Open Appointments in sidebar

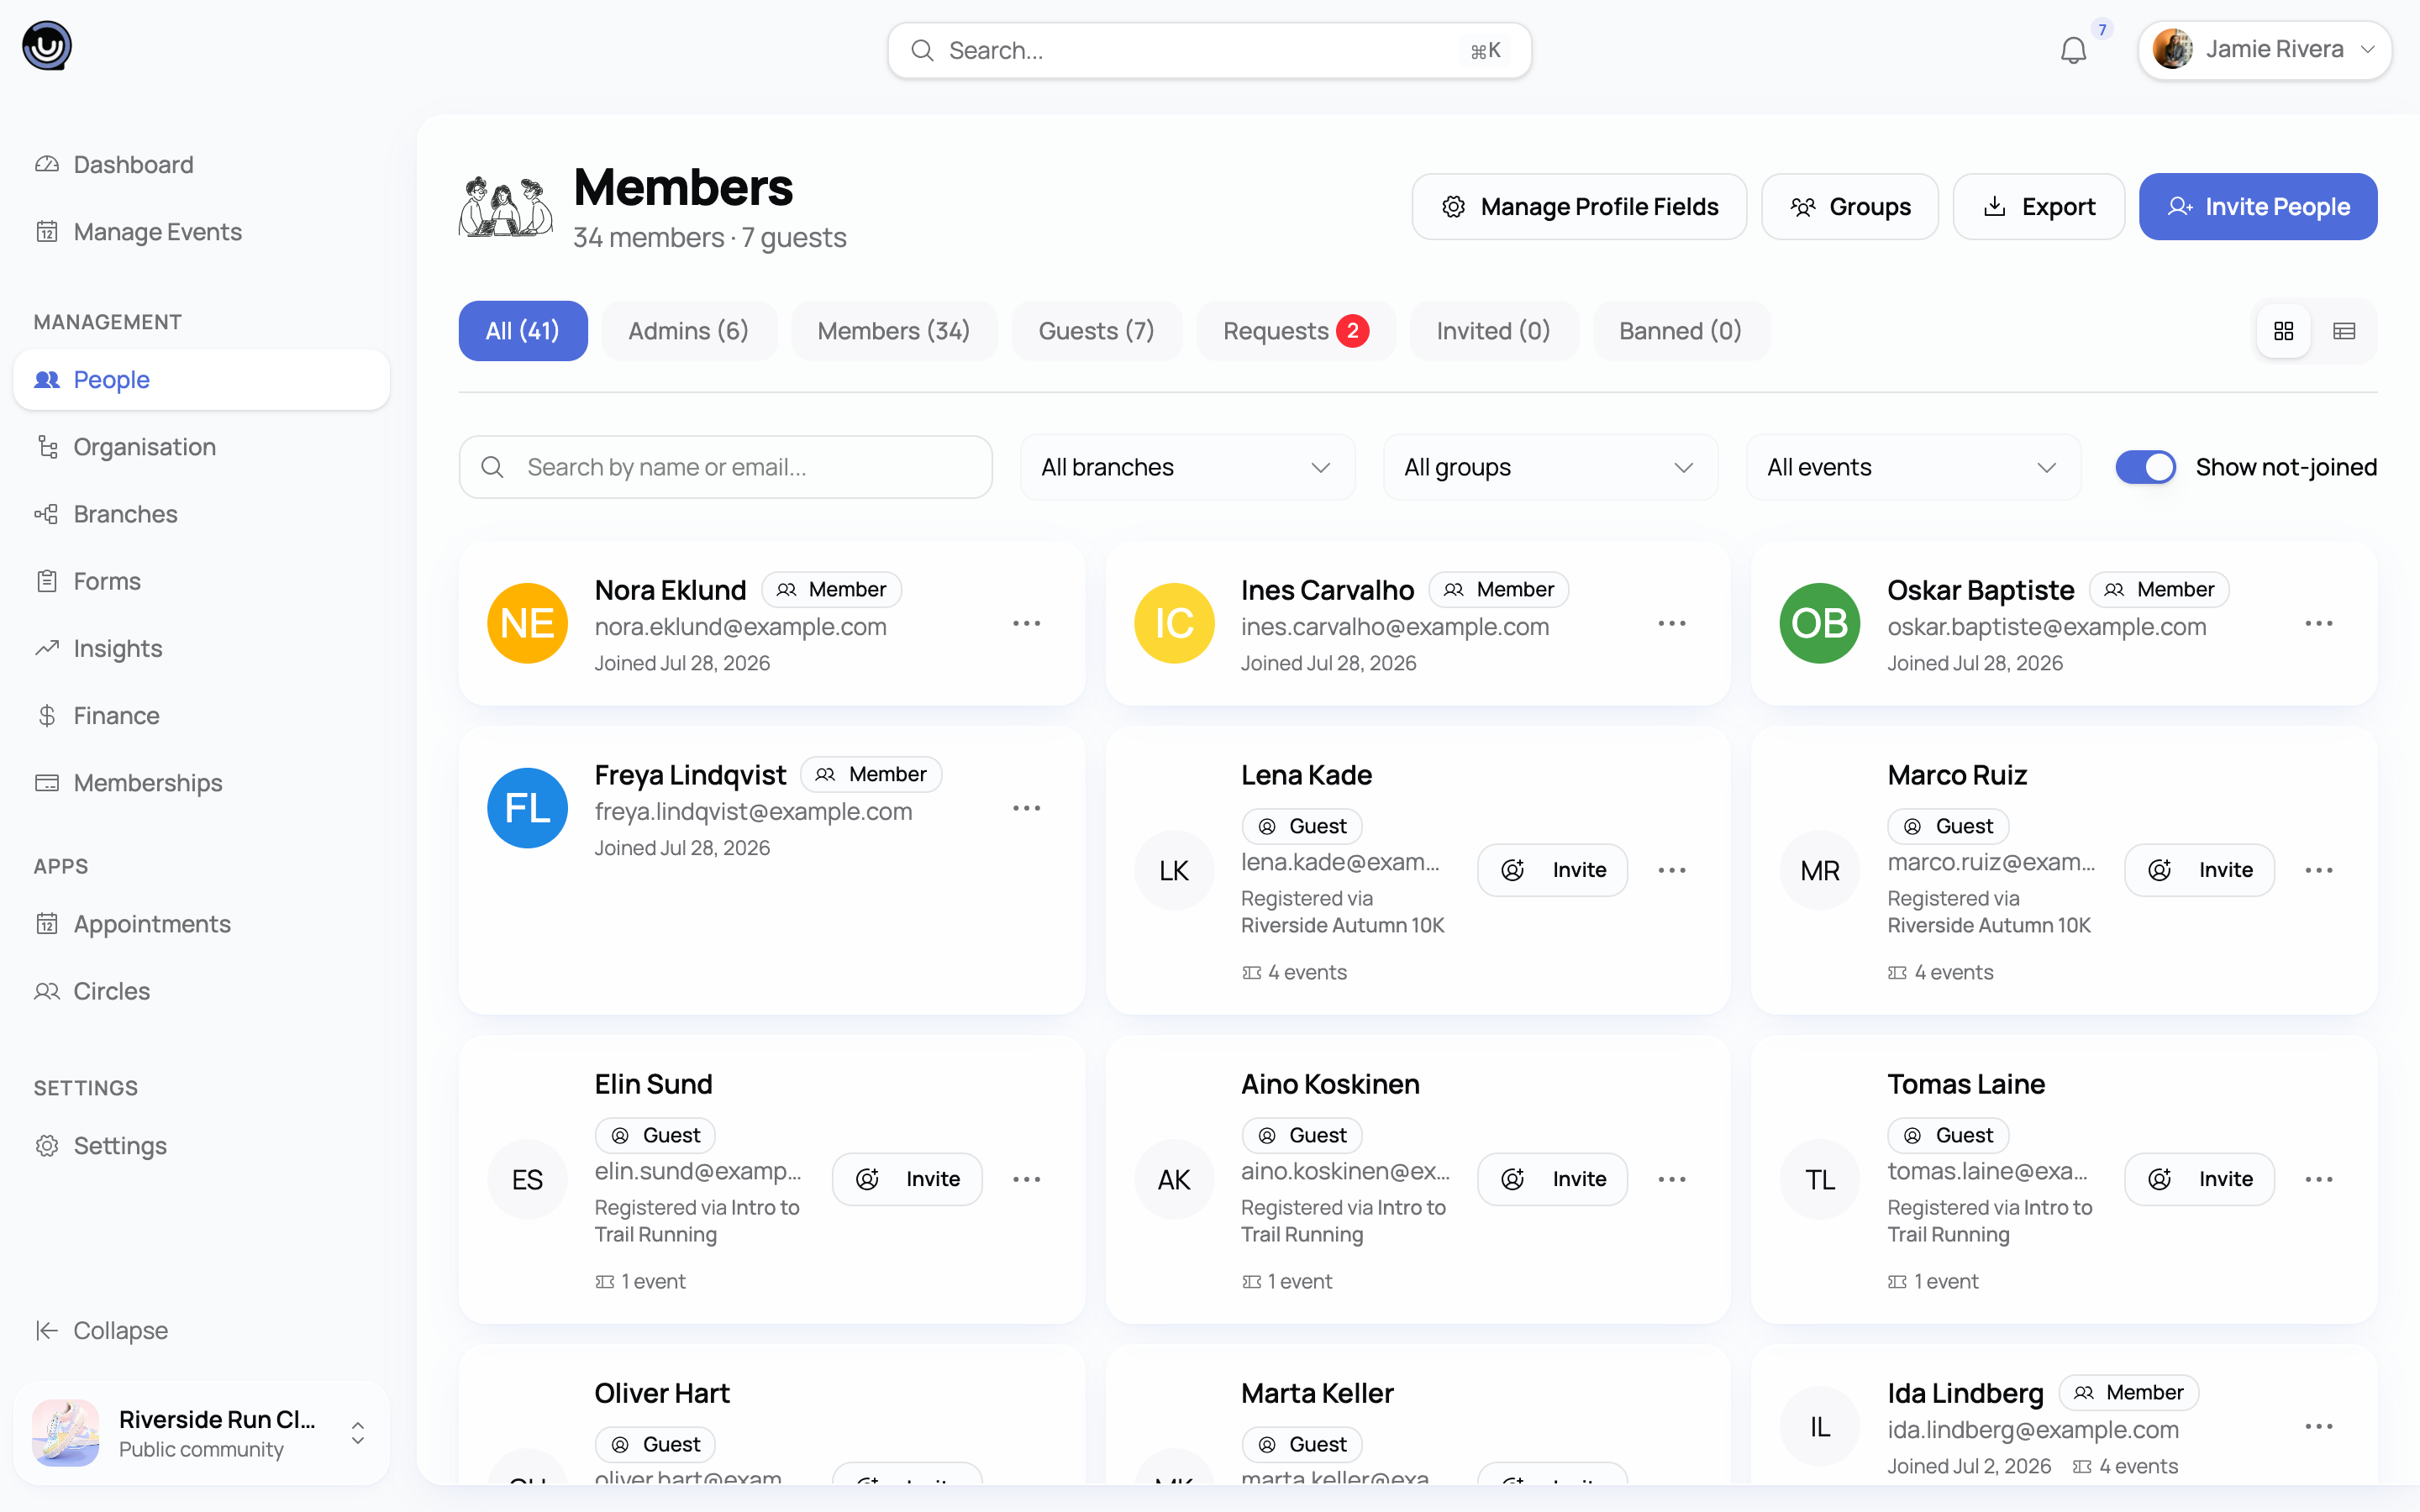[x=201, y=924]
